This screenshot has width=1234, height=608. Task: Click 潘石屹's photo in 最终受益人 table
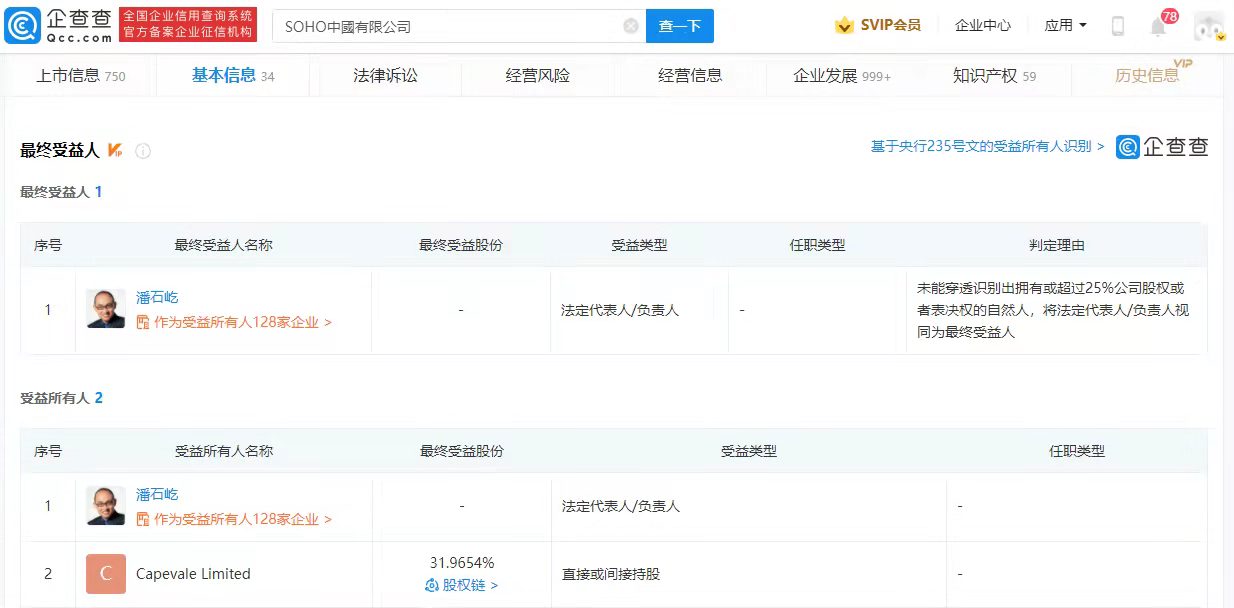106,309
